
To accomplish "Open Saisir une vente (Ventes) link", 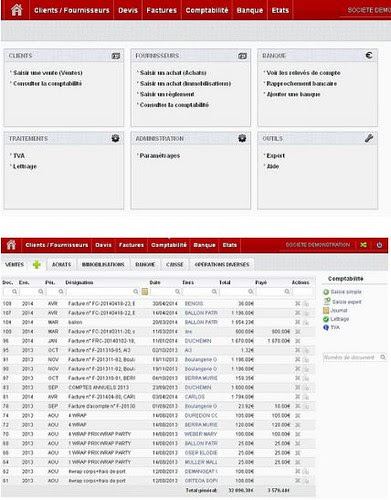I will click(x=48, y=73).
